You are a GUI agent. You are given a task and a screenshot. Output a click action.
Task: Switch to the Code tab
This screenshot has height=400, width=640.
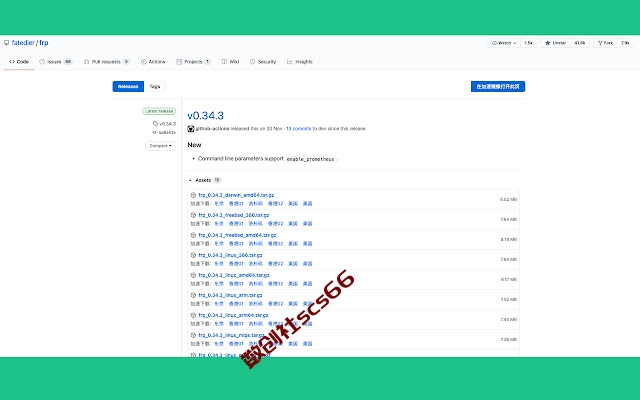(19, 62)
